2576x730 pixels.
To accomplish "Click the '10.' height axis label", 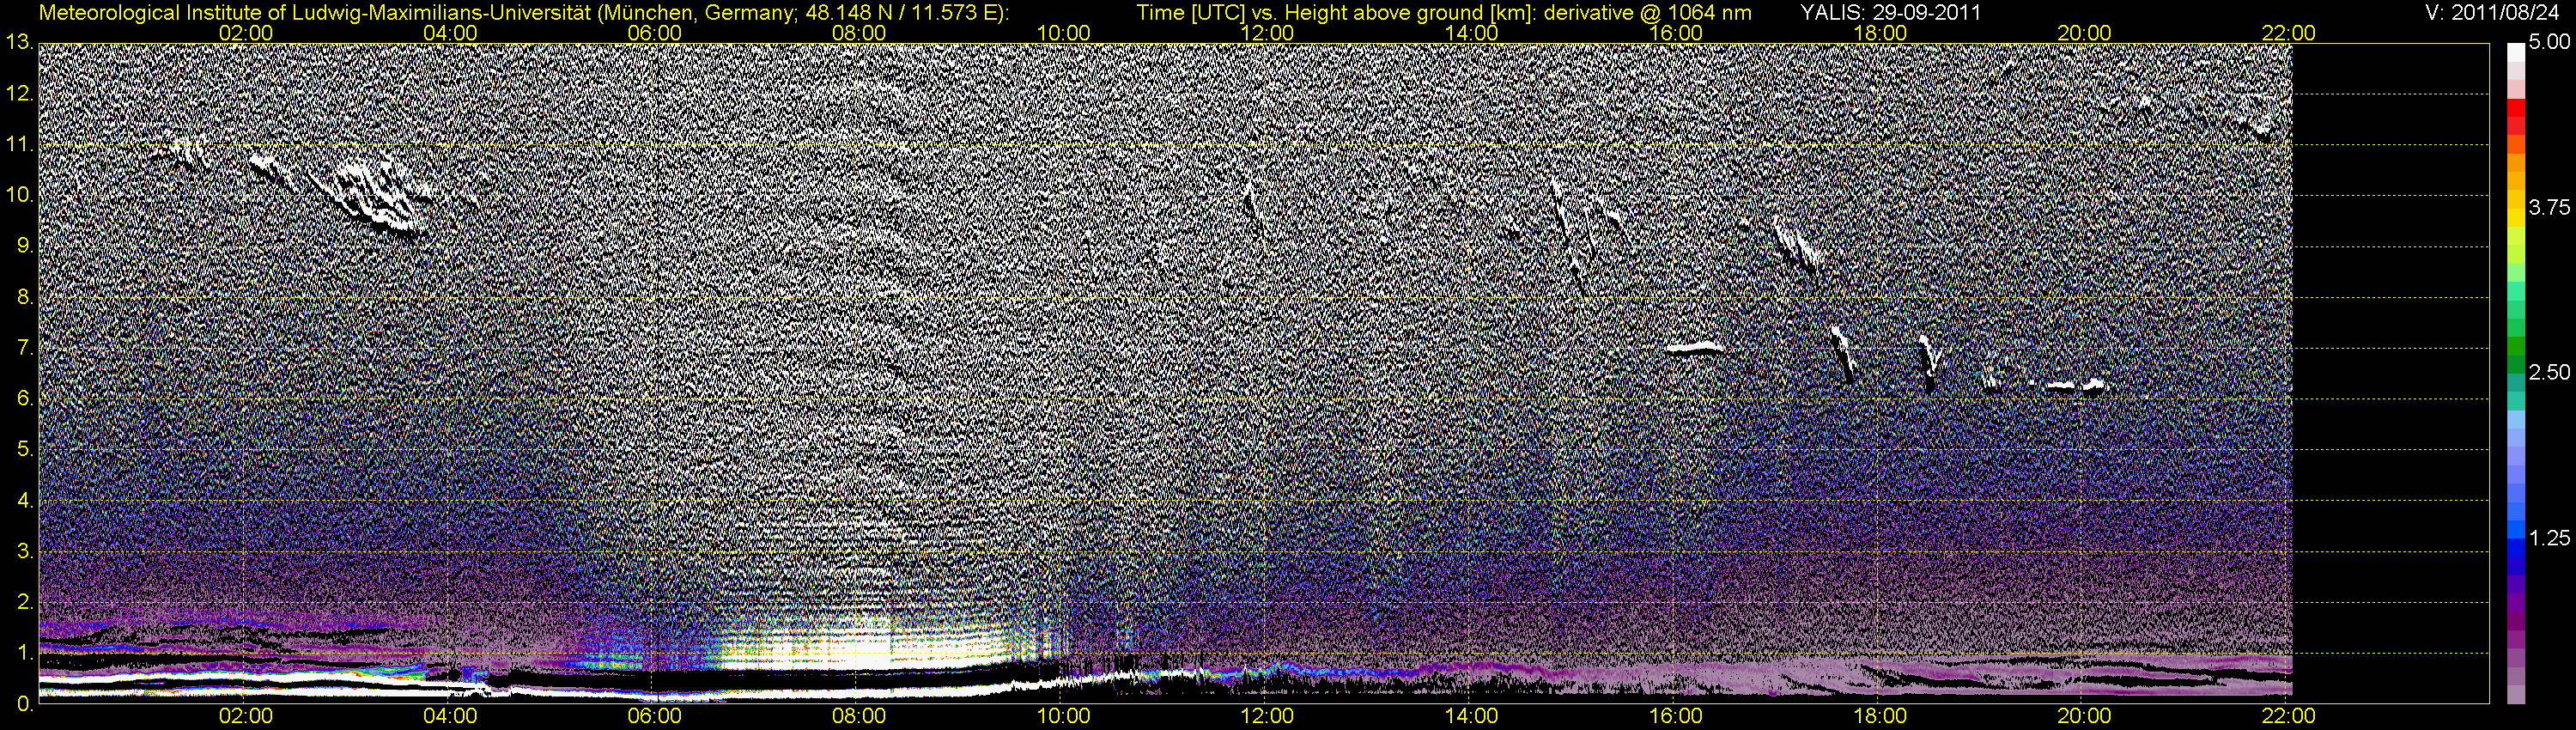I will tap(19, 195).
